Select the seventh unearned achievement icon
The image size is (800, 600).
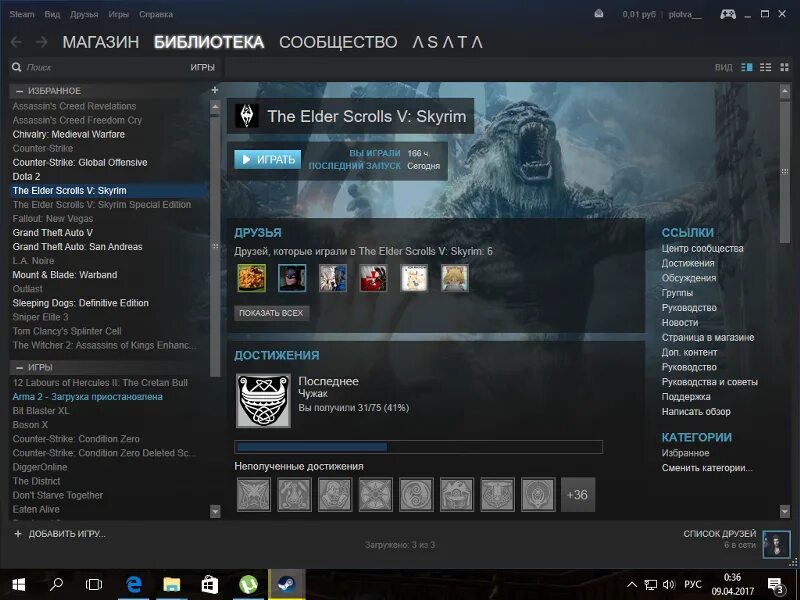pyautogui.click(x=497, y=494)
